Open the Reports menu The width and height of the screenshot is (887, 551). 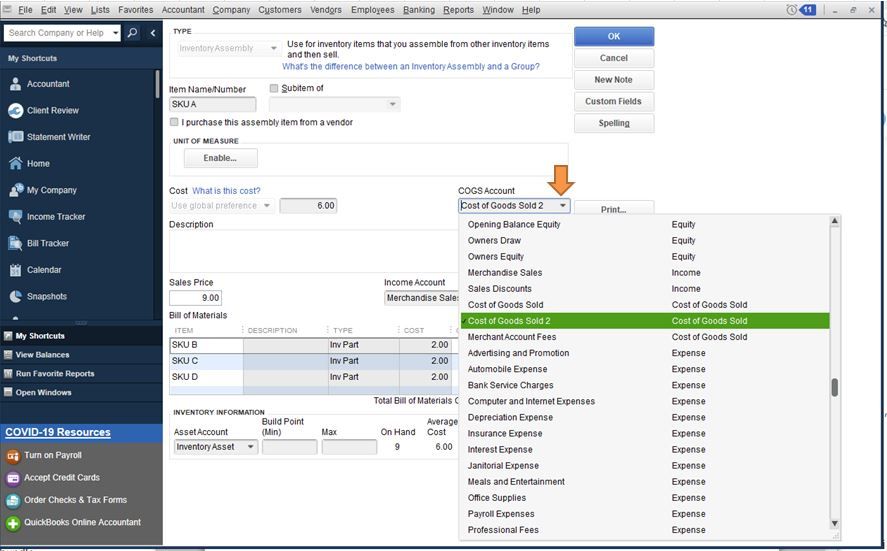click(x=459, y=10)
